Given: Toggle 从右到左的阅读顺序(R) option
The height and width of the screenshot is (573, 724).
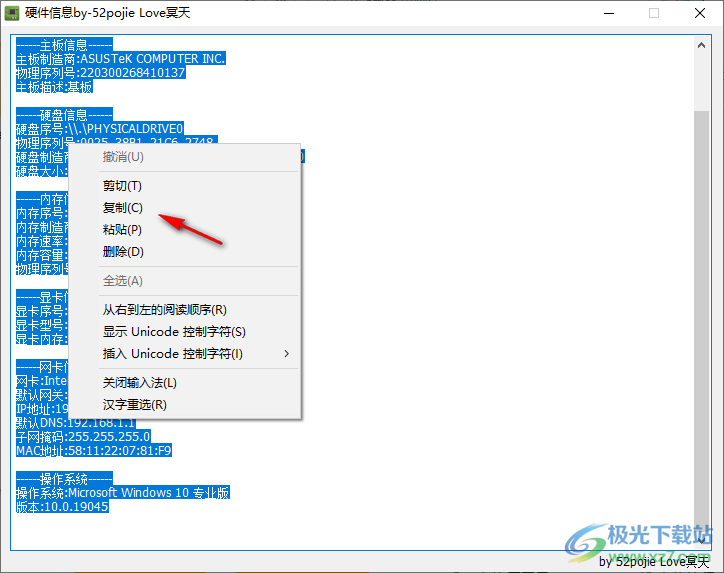Looking at the screenshot, I should pyautogui.click(x=165, y=310).
